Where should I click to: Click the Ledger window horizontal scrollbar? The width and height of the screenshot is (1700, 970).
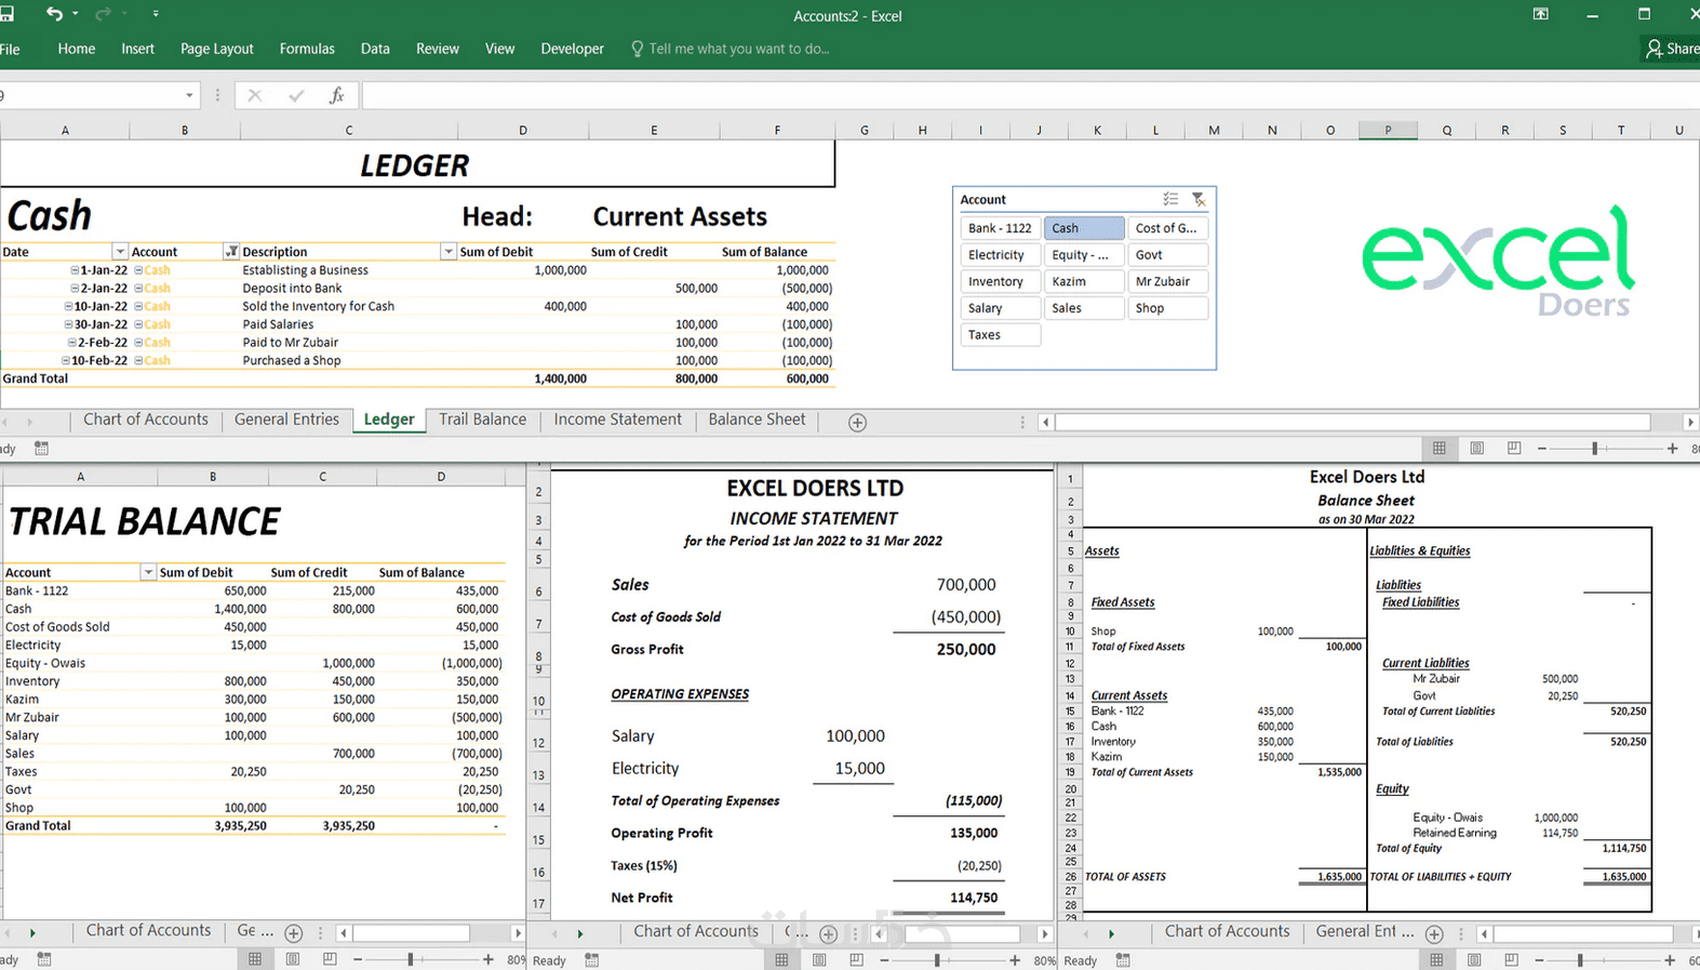(1352, 422)
